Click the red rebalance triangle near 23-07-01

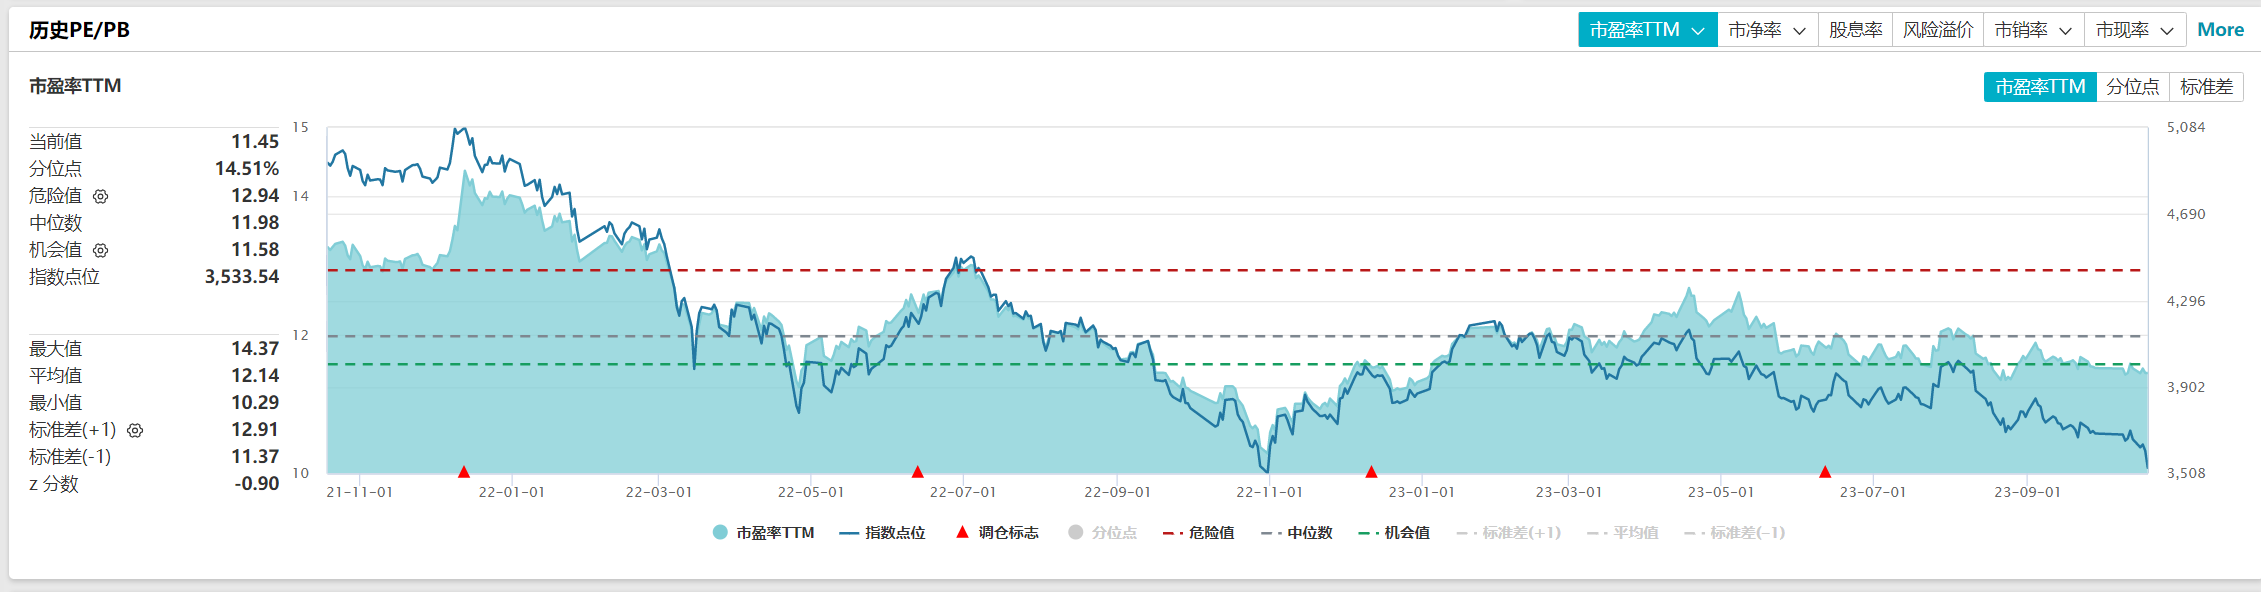[x=1825, y=471]
